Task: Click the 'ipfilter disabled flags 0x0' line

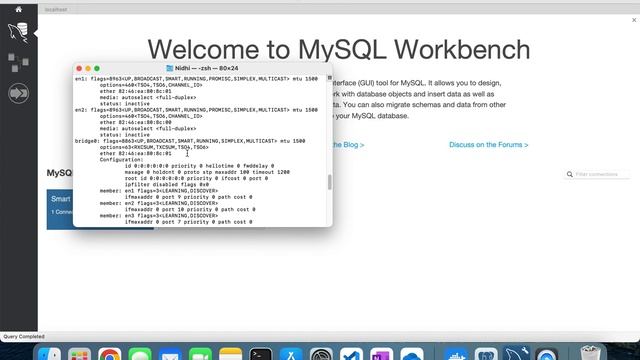Action: pos(167,184)
